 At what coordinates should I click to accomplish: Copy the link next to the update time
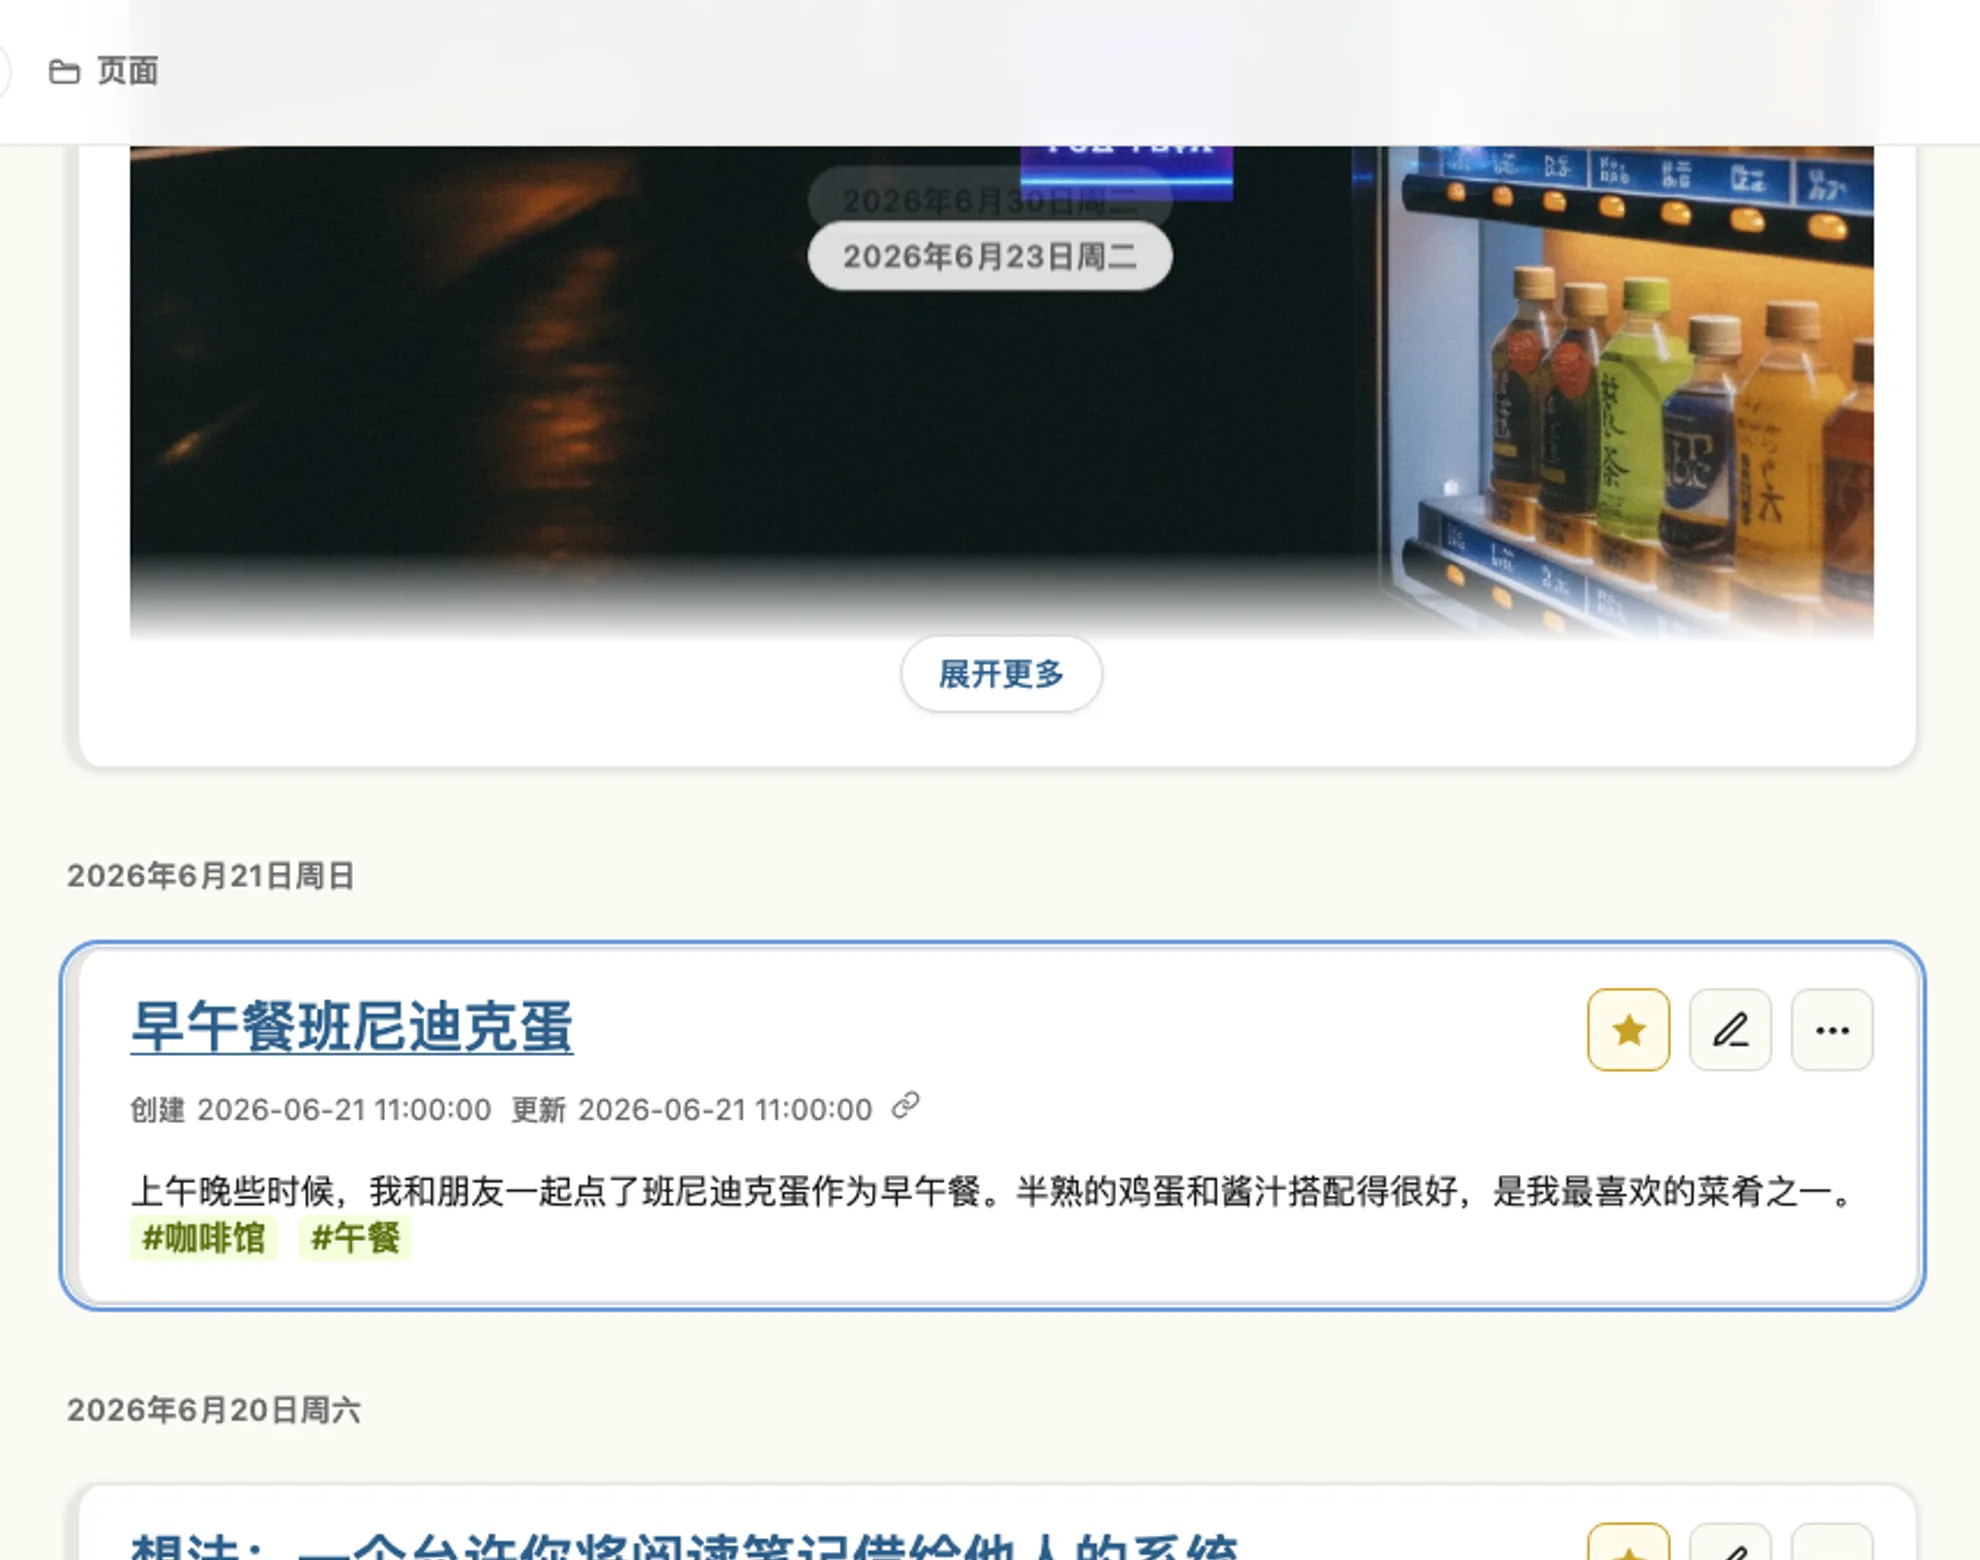905,1106
